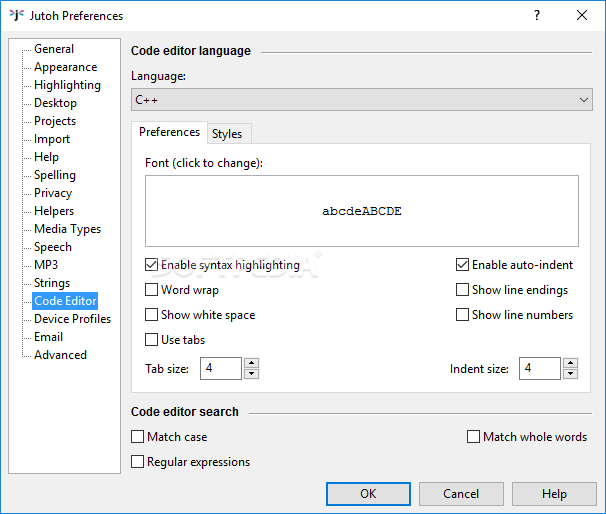The height and width of the screenshot is (514, 606).
Task: Decrease Tab size with down arrow
Action: pyautogui.click(x=251, y=374)
